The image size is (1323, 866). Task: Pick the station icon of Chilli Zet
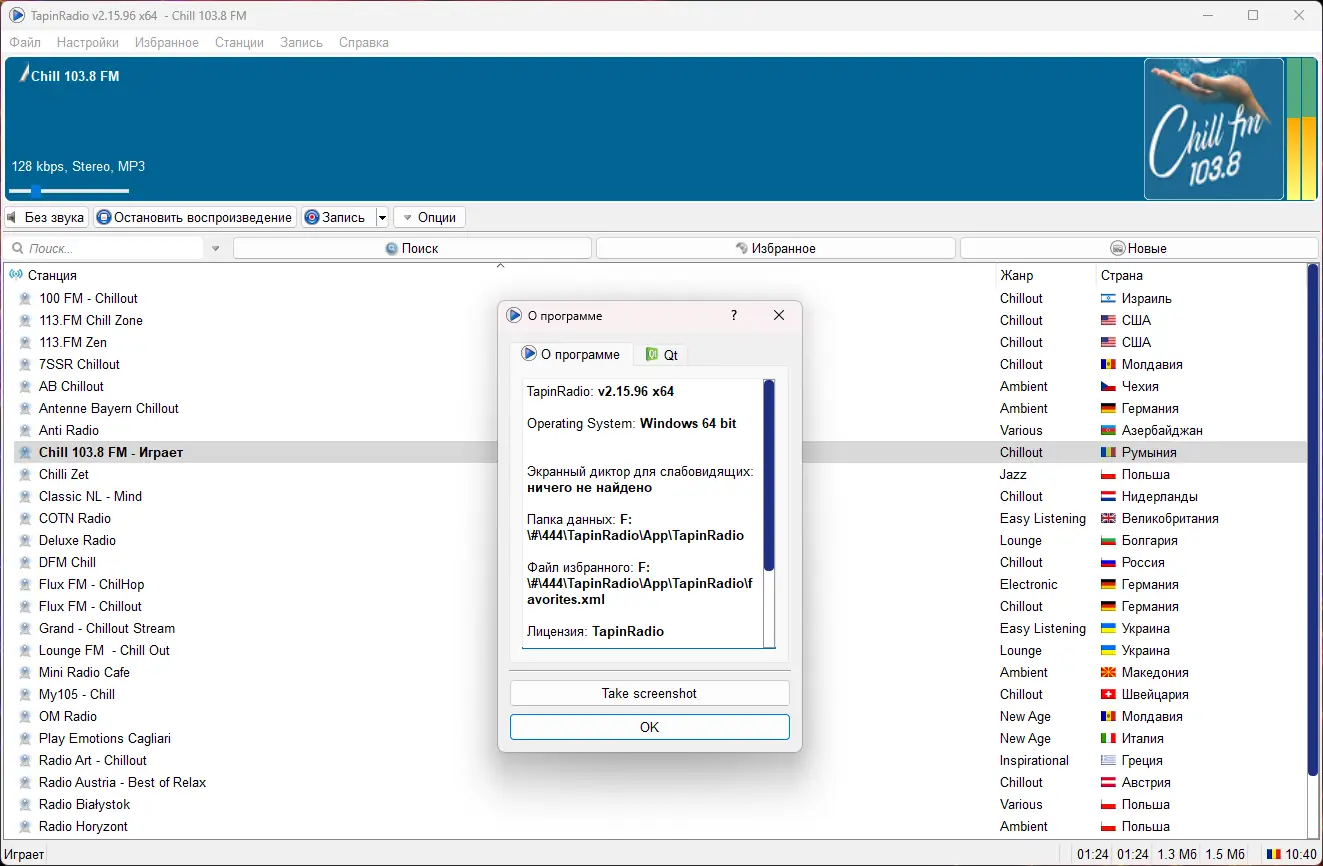pyautogui.click(x=26, y=474)
